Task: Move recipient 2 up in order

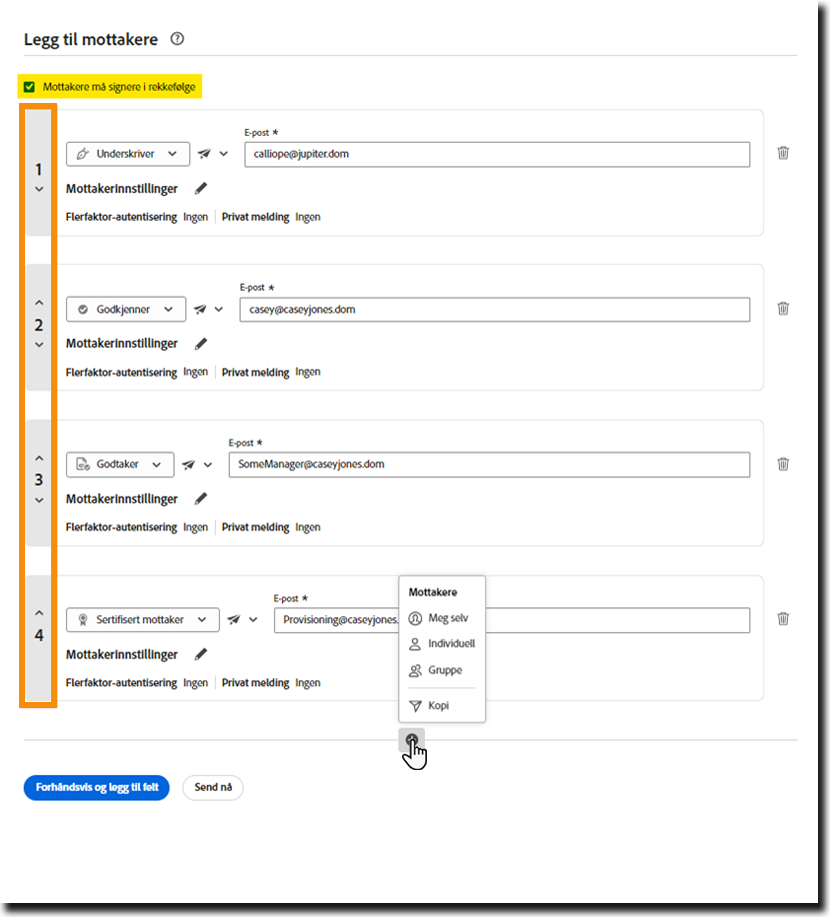Action: click(x=39, y=302)
